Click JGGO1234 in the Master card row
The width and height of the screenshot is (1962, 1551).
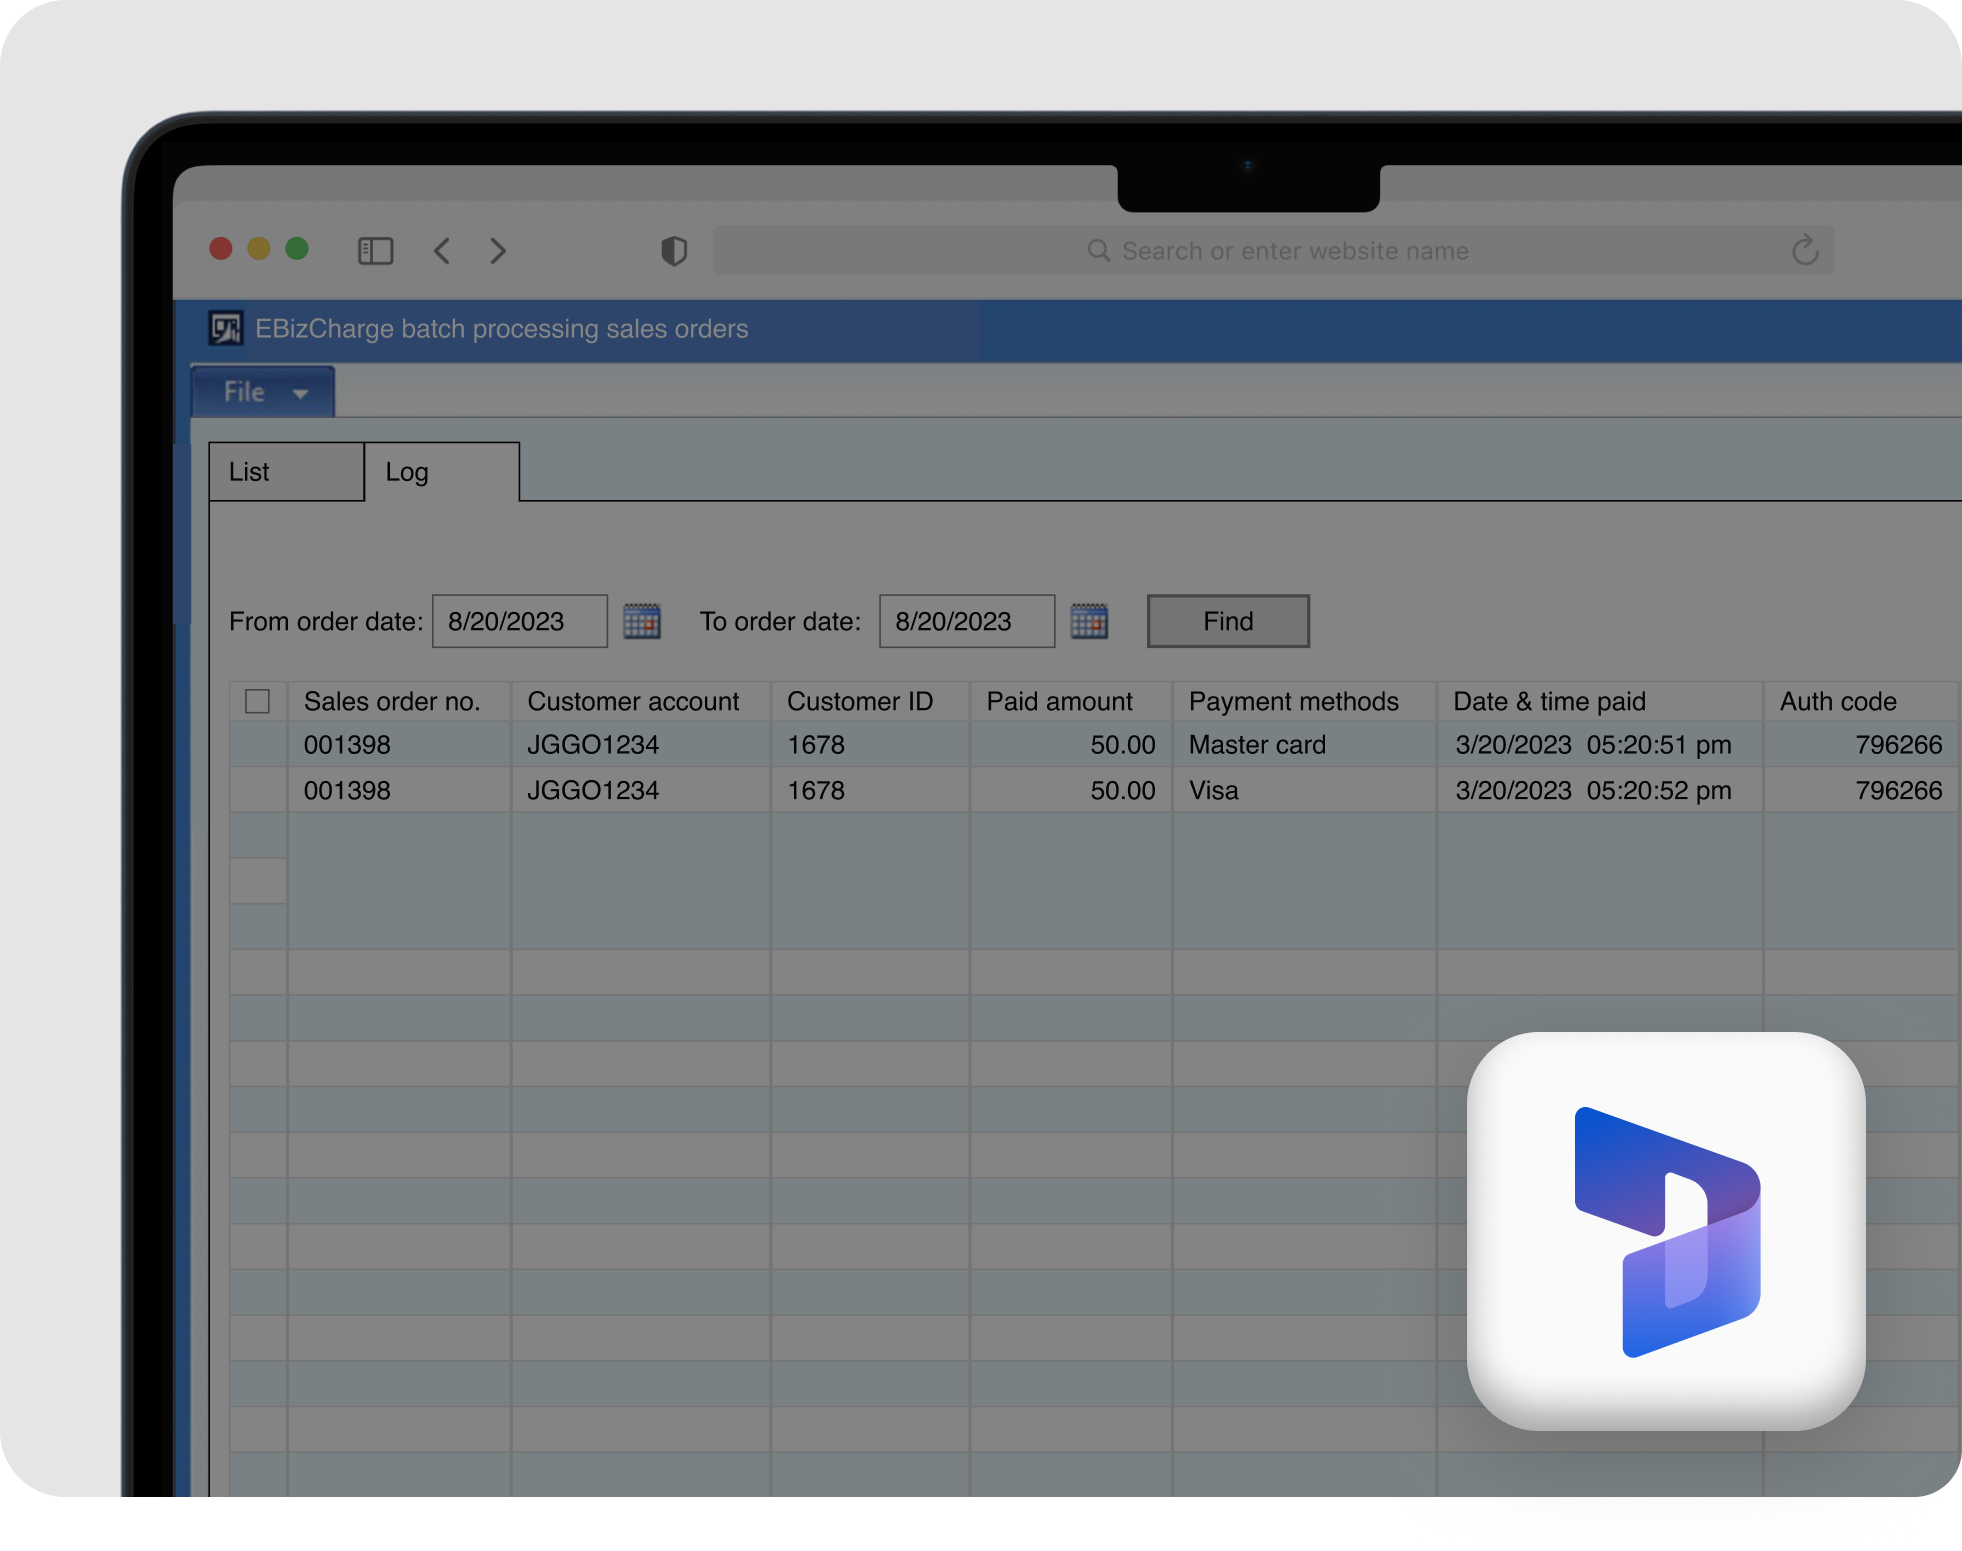coord(641,745)
